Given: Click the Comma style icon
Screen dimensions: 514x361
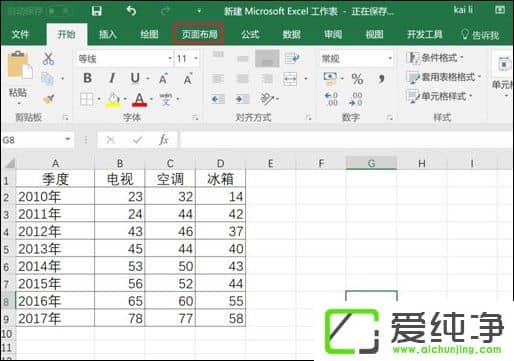Looking at the screenshot, I should point(381,79).
